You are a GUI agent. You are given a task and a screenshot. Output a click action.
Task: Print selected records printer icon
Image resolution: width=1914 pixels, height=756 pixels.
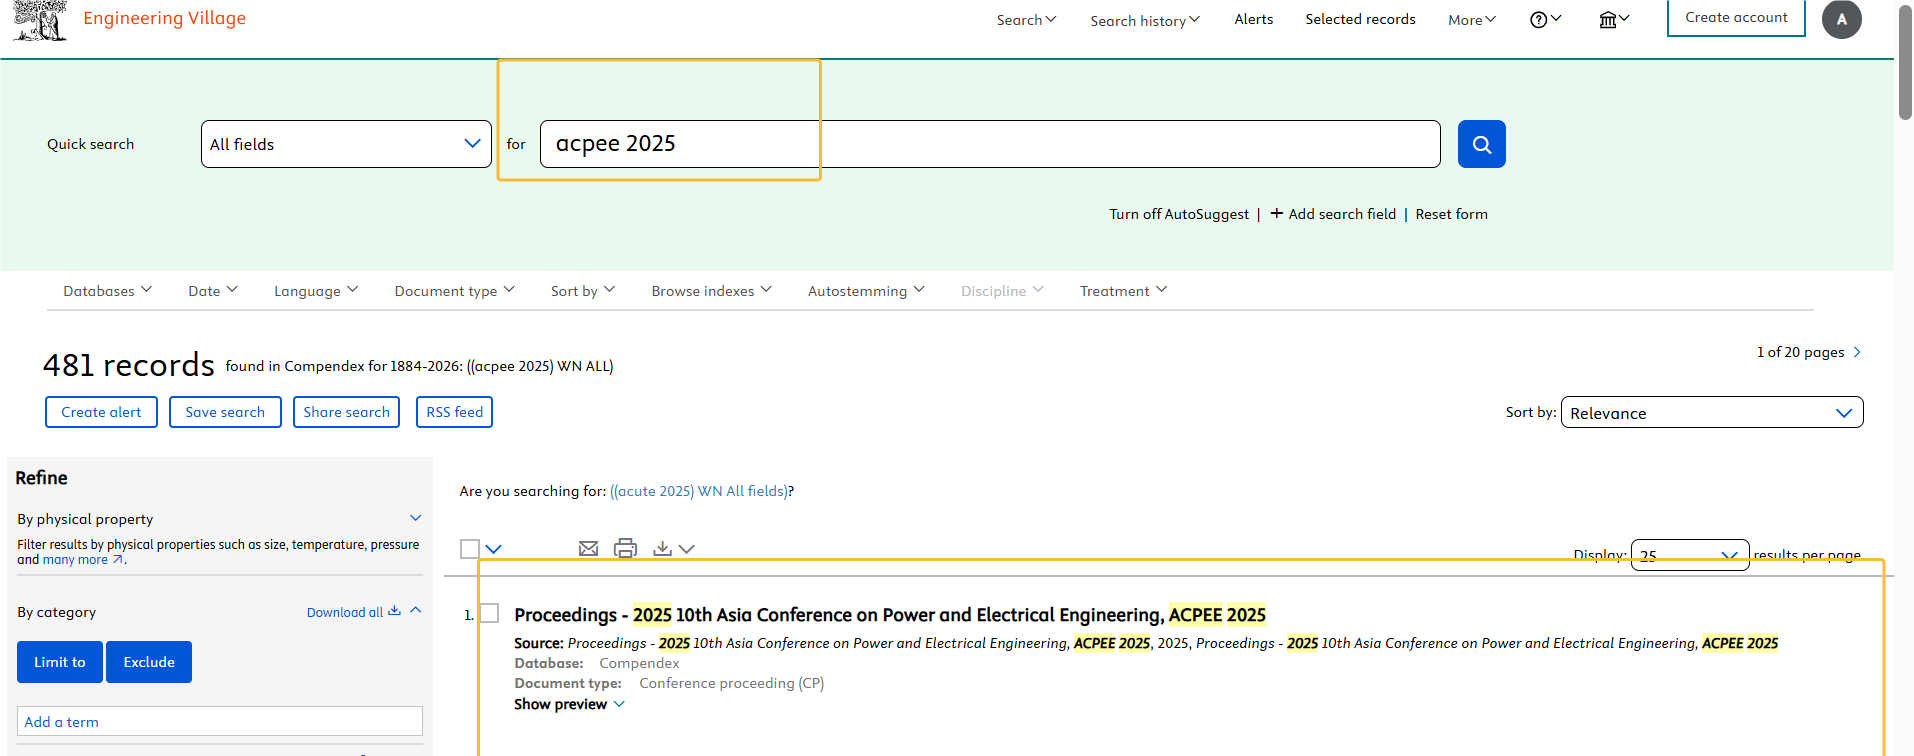[625, 548]
